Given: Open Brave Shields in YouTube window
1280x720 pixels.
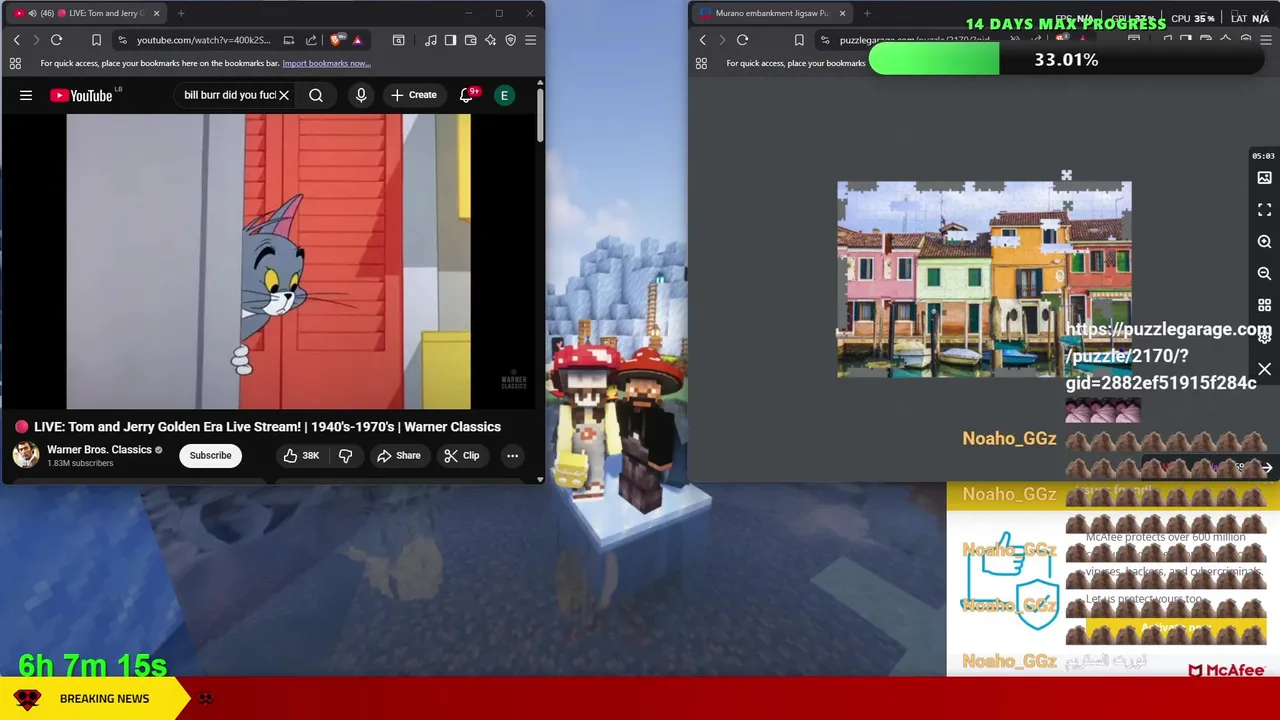Looking at the screenshot, I should pyautogui.click(x=336, y=40).
